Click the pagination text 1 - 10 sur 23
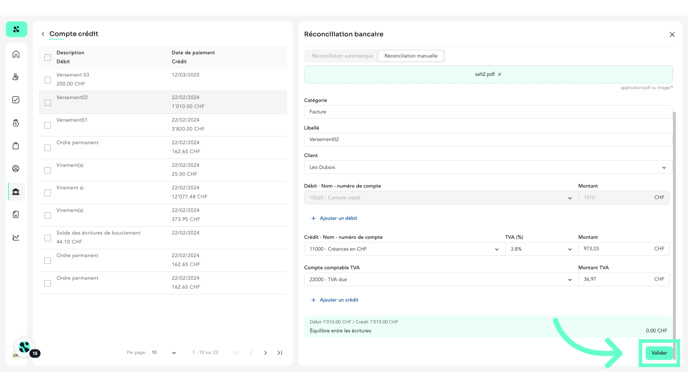The image size is (688, 387). point(205,353)
